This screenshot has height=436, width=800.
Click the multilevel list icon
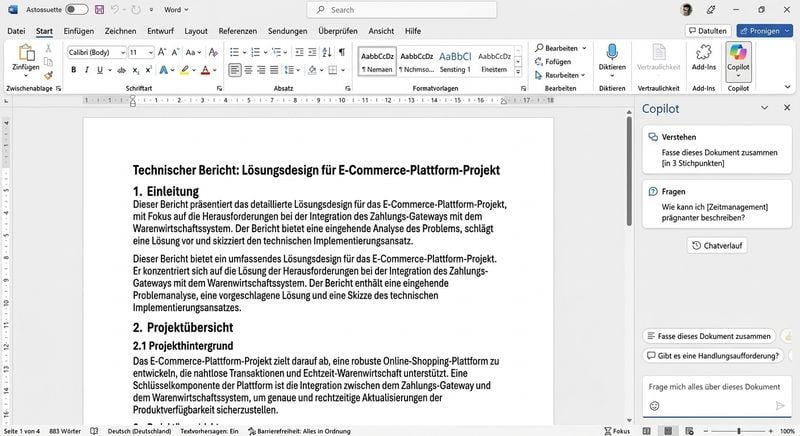click(277, 53)
